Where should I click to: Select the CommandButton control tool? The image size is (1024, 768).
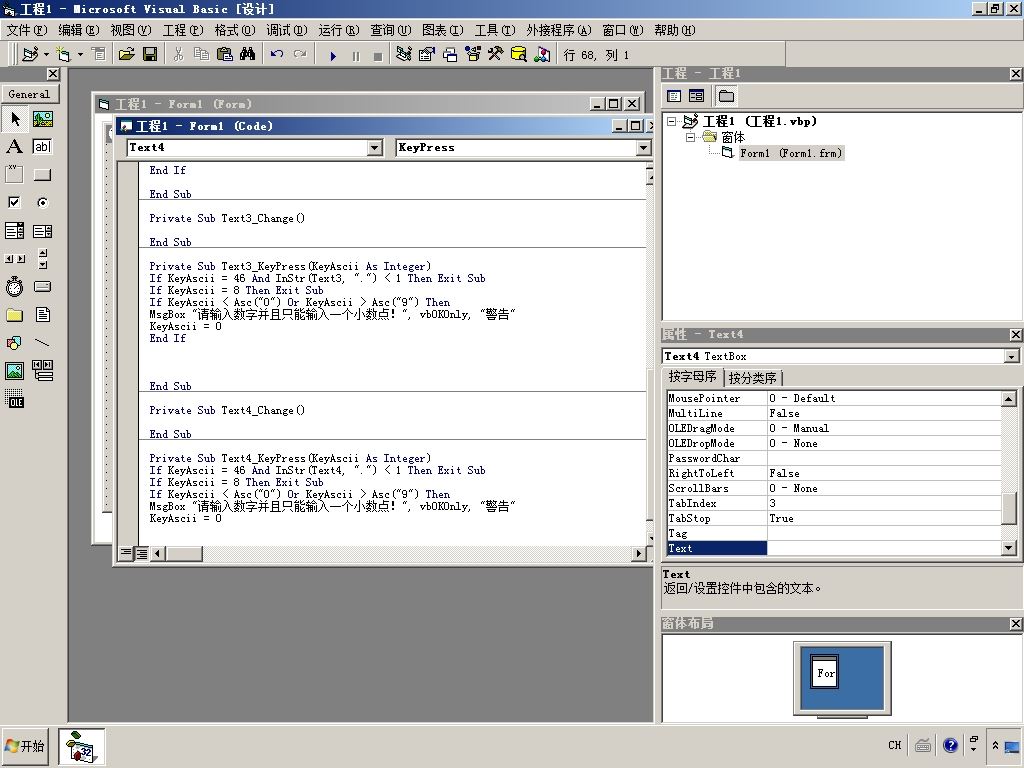(x=42, y=174)
